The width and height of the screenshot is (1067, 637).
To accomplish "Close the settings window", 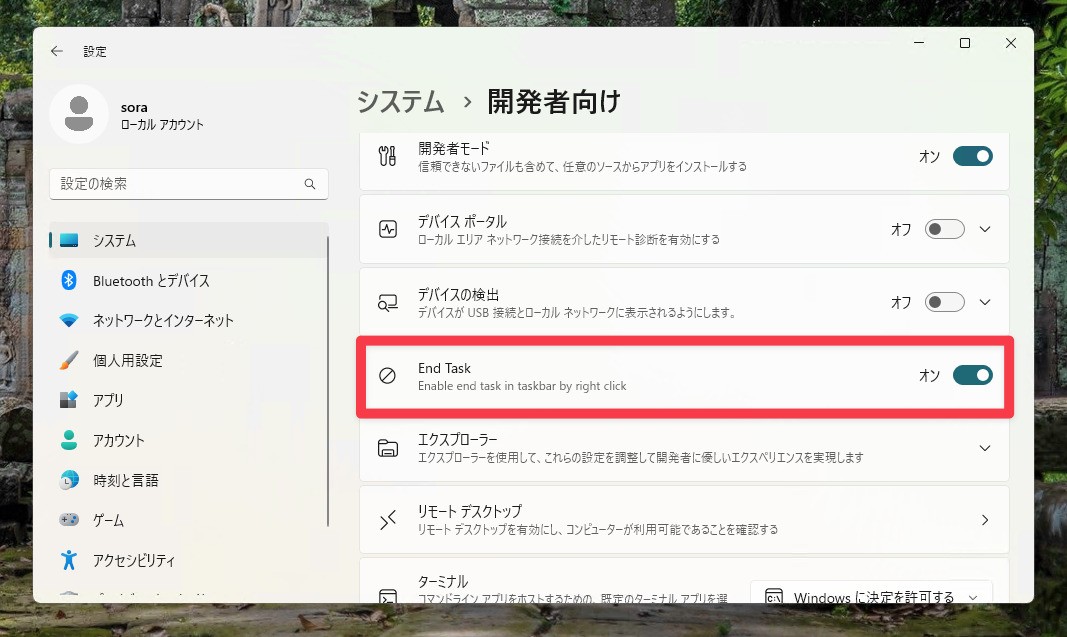I will coord(1011,43).
